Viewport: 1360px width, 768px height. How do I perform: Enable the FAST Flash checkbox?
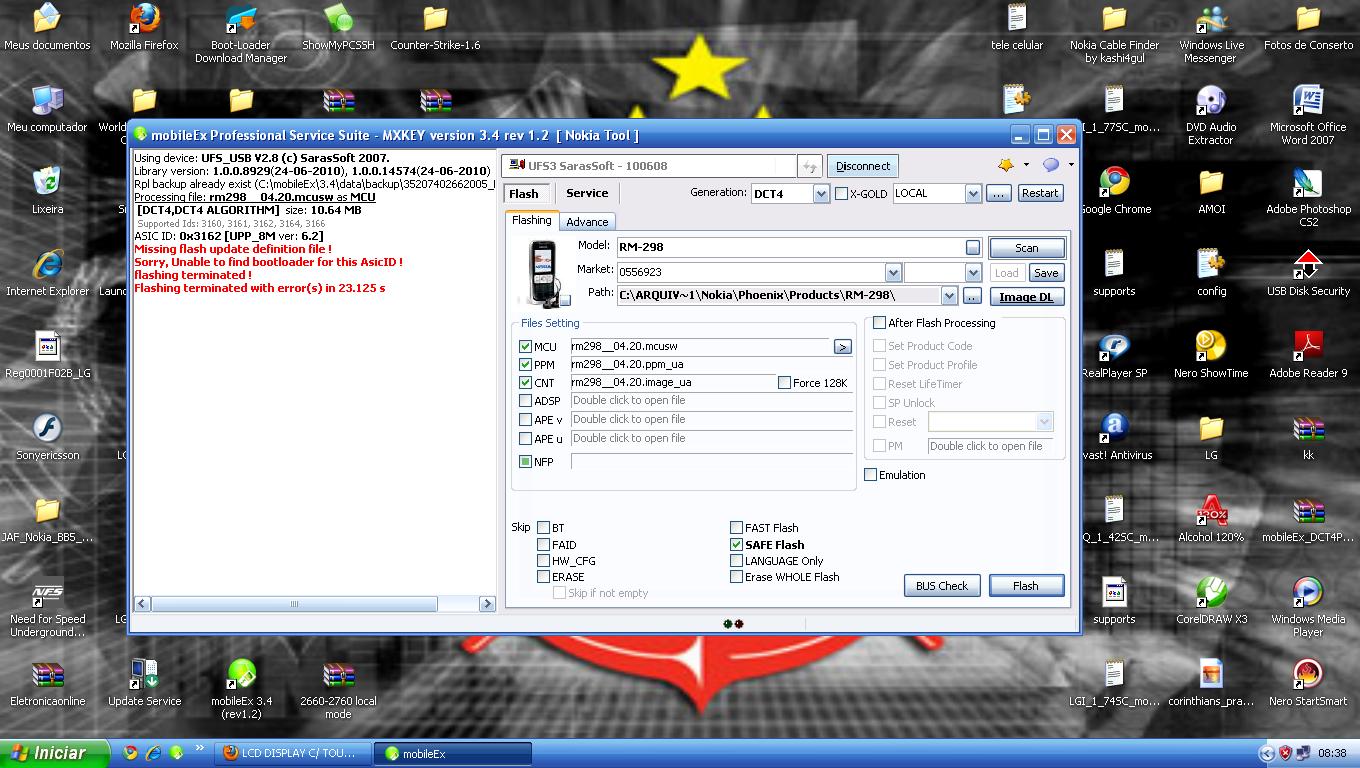coord(736,528)
